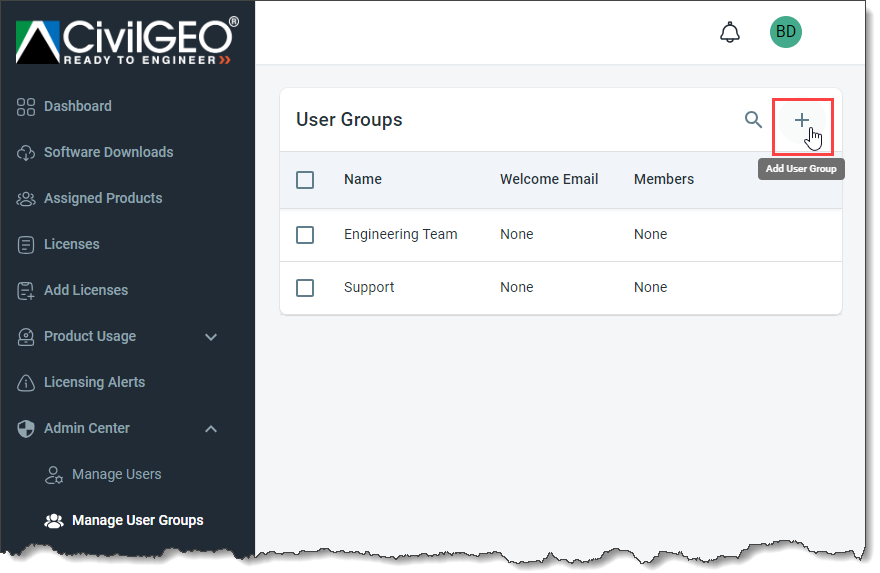Open the Licenses sidebar item
The image size is (880, 573).
71,245
